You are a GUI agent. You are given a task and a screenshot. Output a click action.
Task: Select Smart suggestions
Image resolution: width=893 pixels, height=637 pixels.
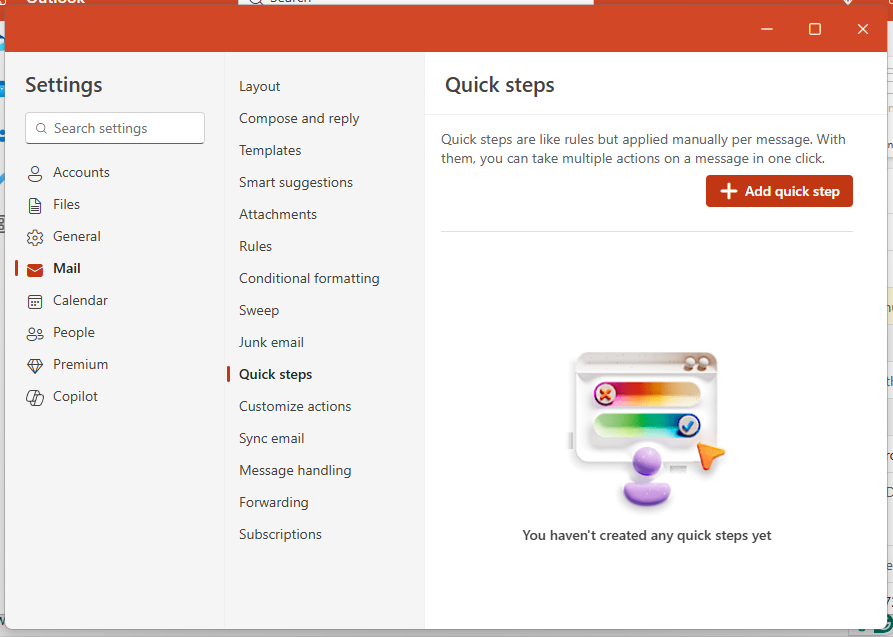(x=296, y=182)
